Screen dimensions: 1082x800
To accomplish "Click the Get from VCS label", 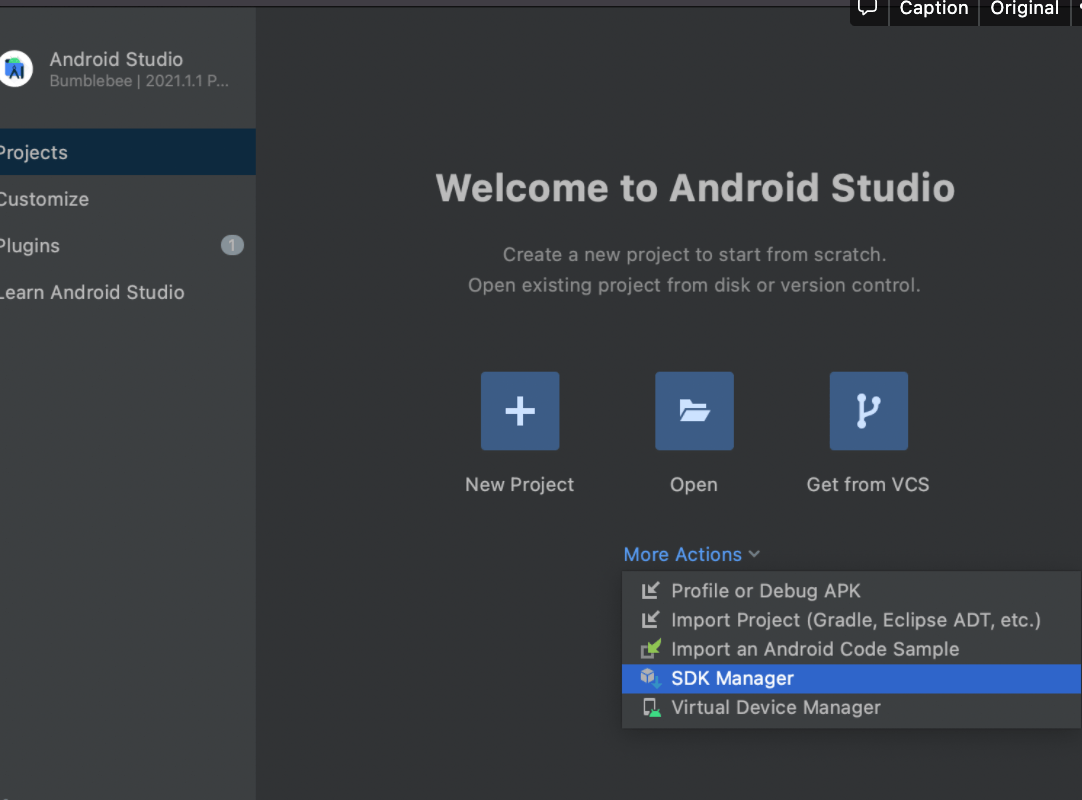I will (868, 485).
